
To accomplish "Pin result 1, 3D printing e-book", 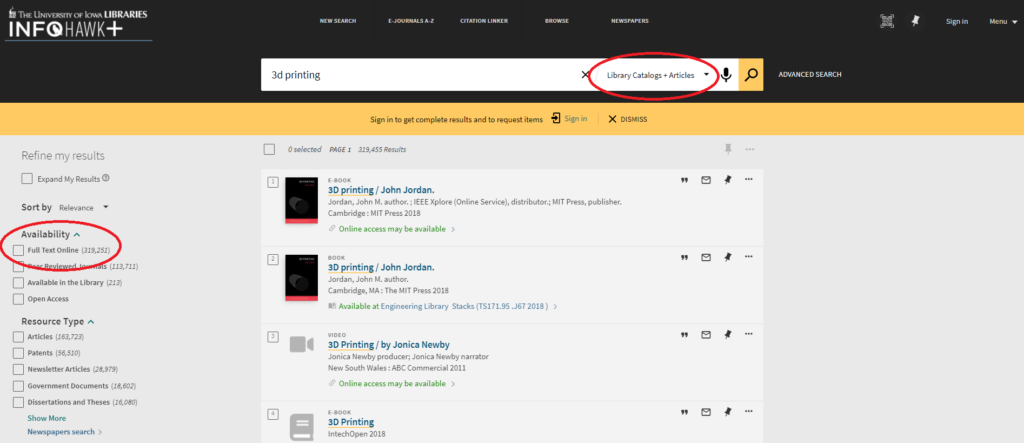I will (x=728, y=180).
